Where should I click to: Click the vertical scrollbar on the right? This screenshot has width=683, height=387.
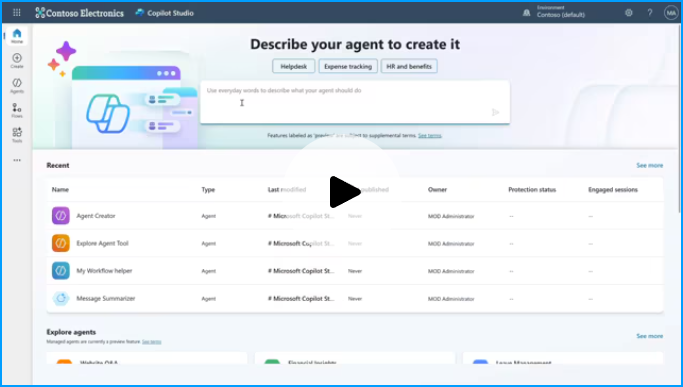coord(679,118)
